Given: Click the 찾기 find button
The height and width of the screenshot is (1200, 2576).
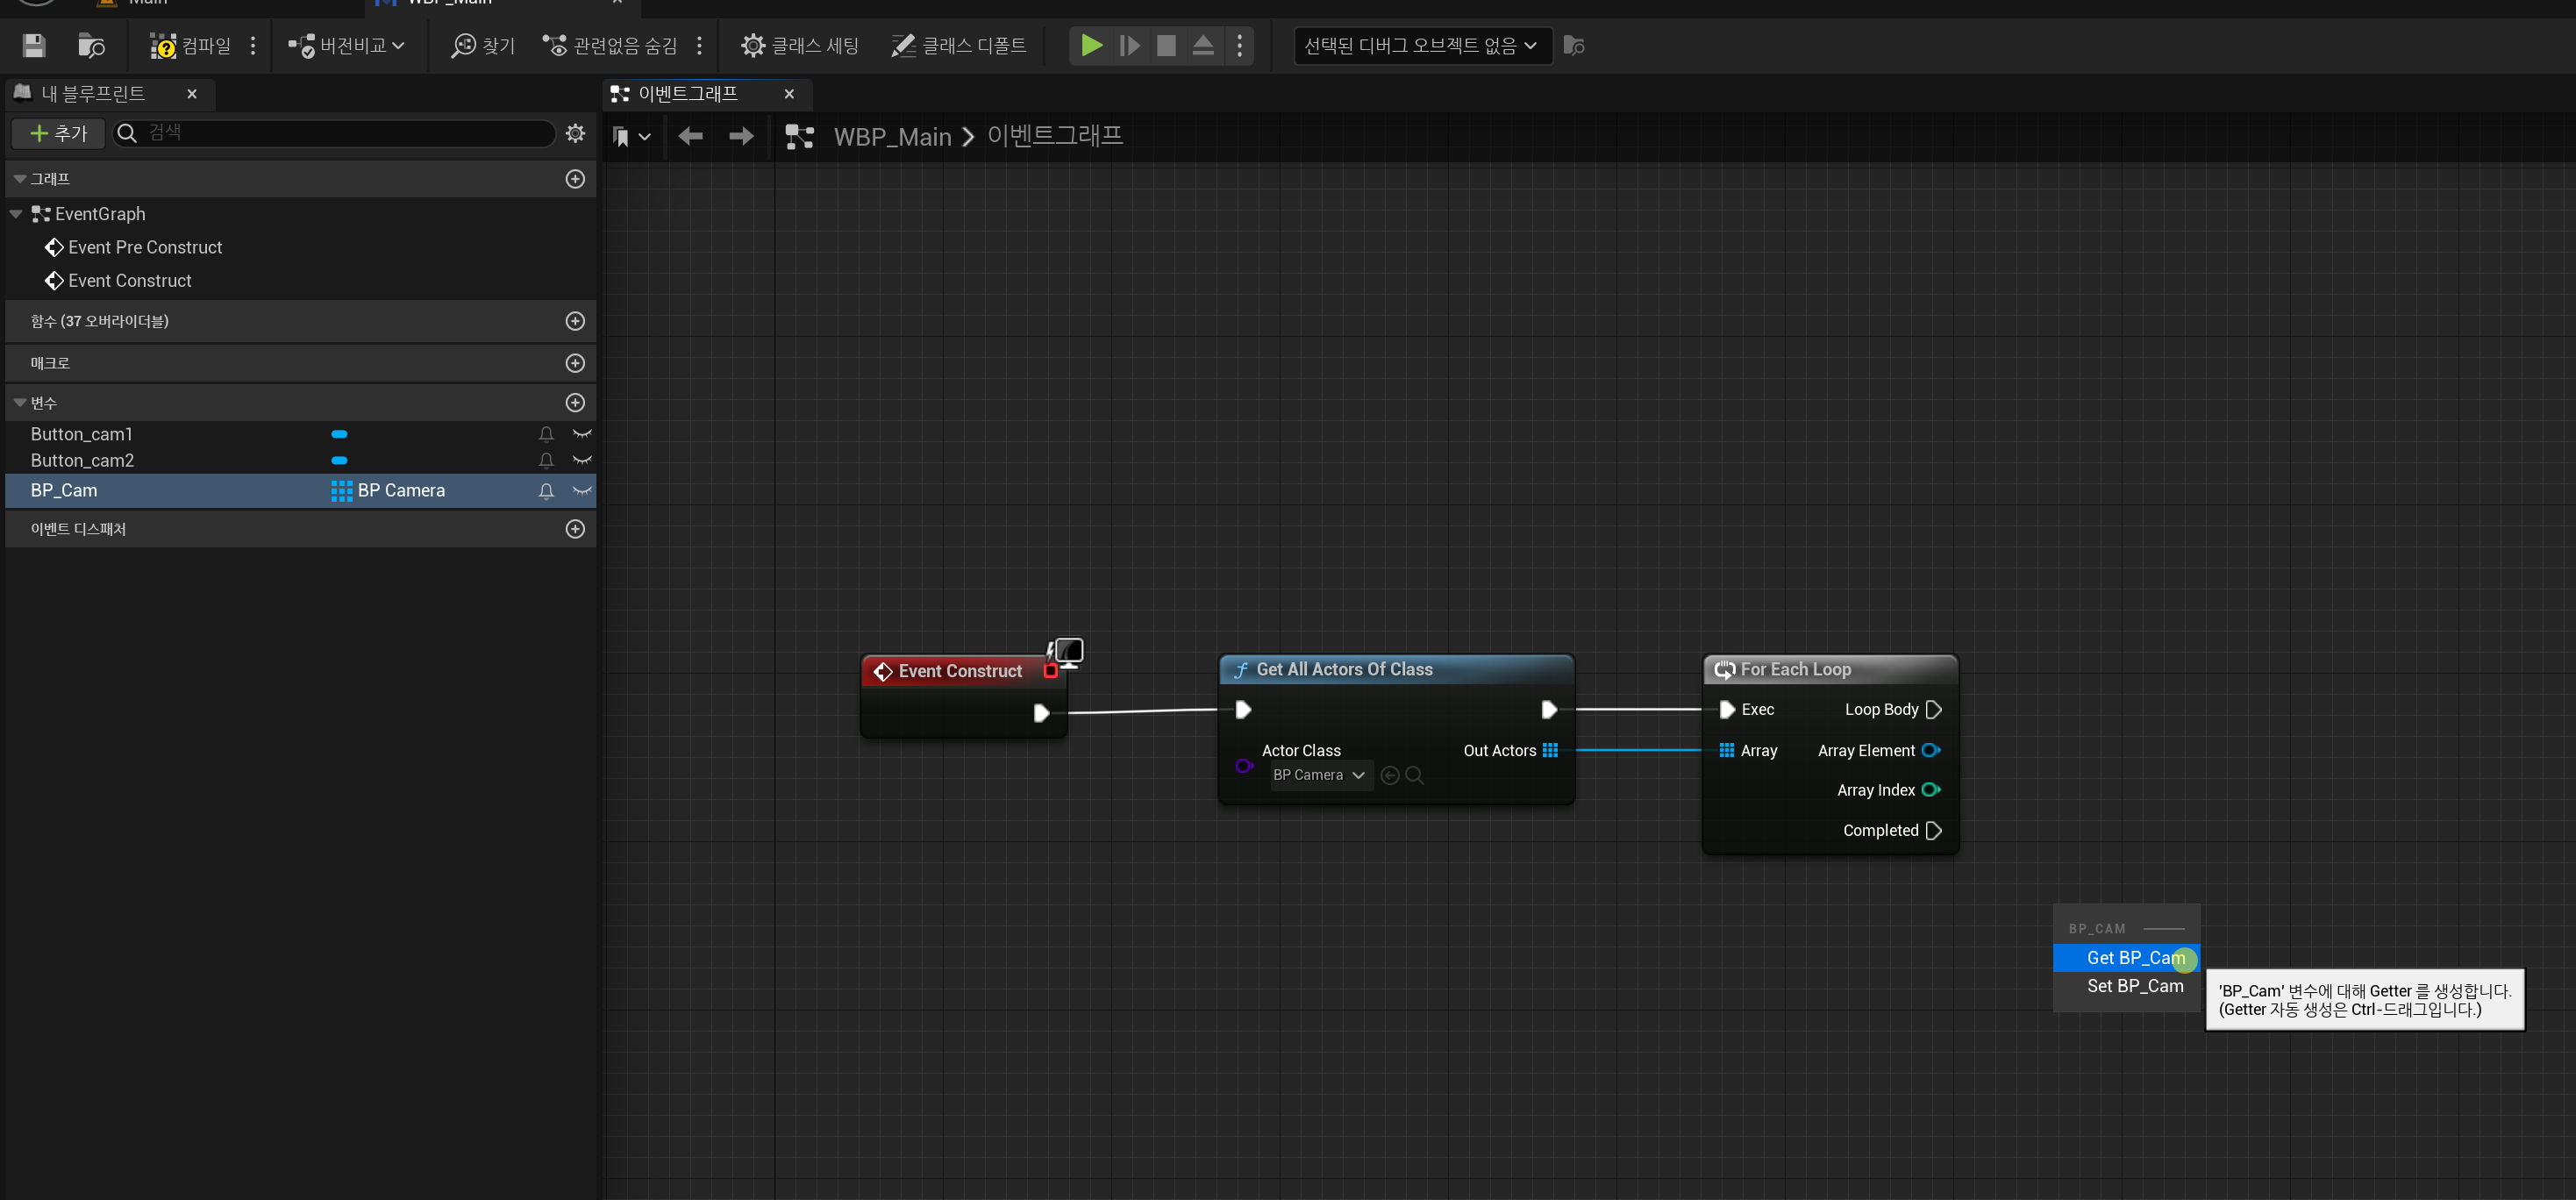Looking at the screenshot, I should (483, 45).
